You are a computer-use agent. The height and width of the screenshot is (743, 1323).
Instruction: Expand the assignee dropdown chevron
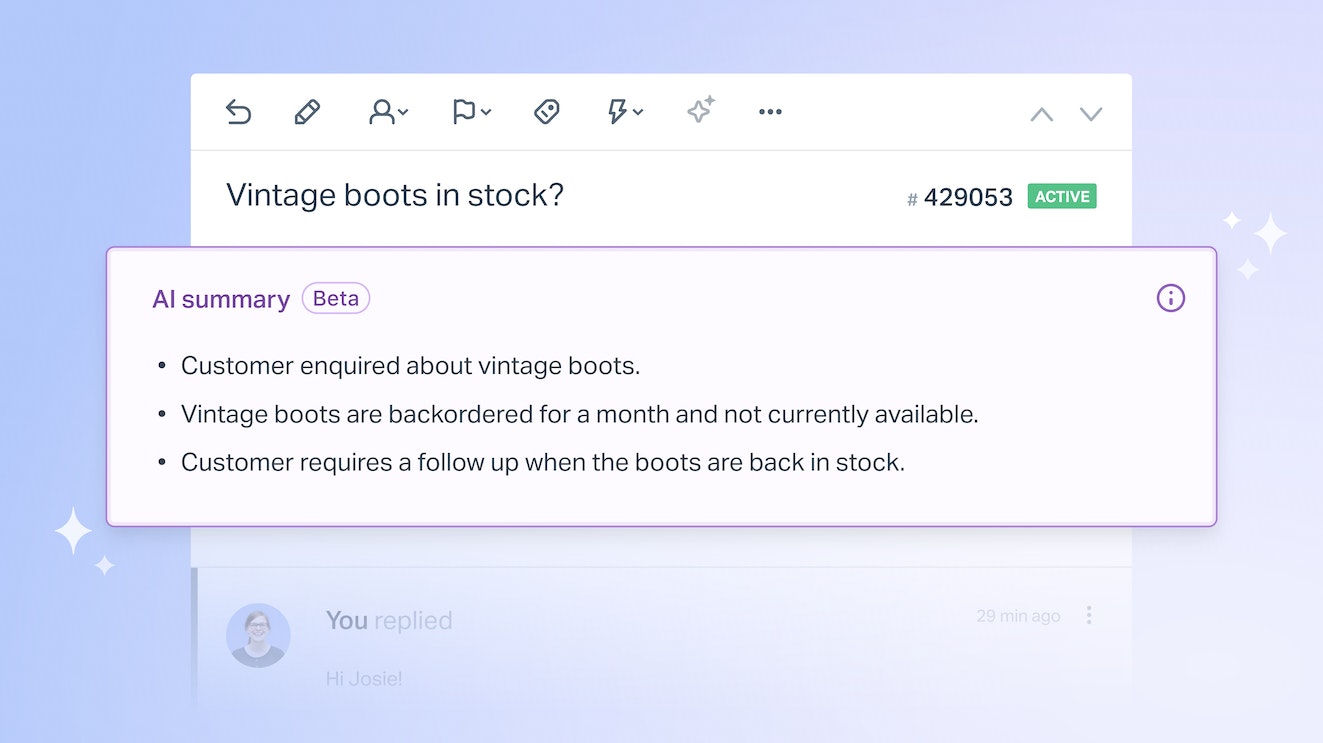[x=403, y=113]
